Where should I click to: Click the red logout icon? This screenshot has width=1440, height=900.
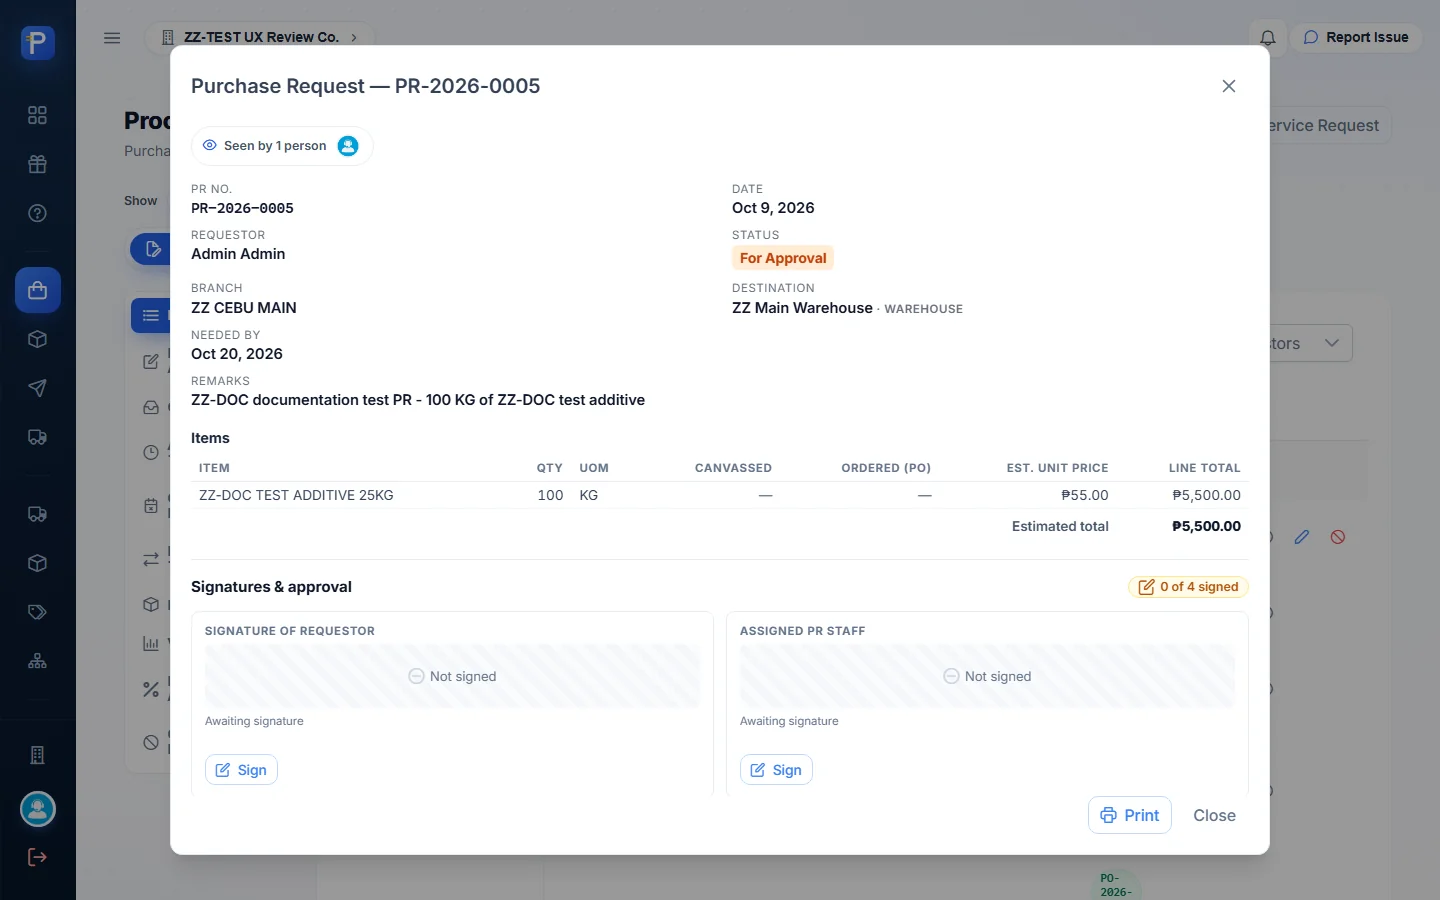coord(38,857)
